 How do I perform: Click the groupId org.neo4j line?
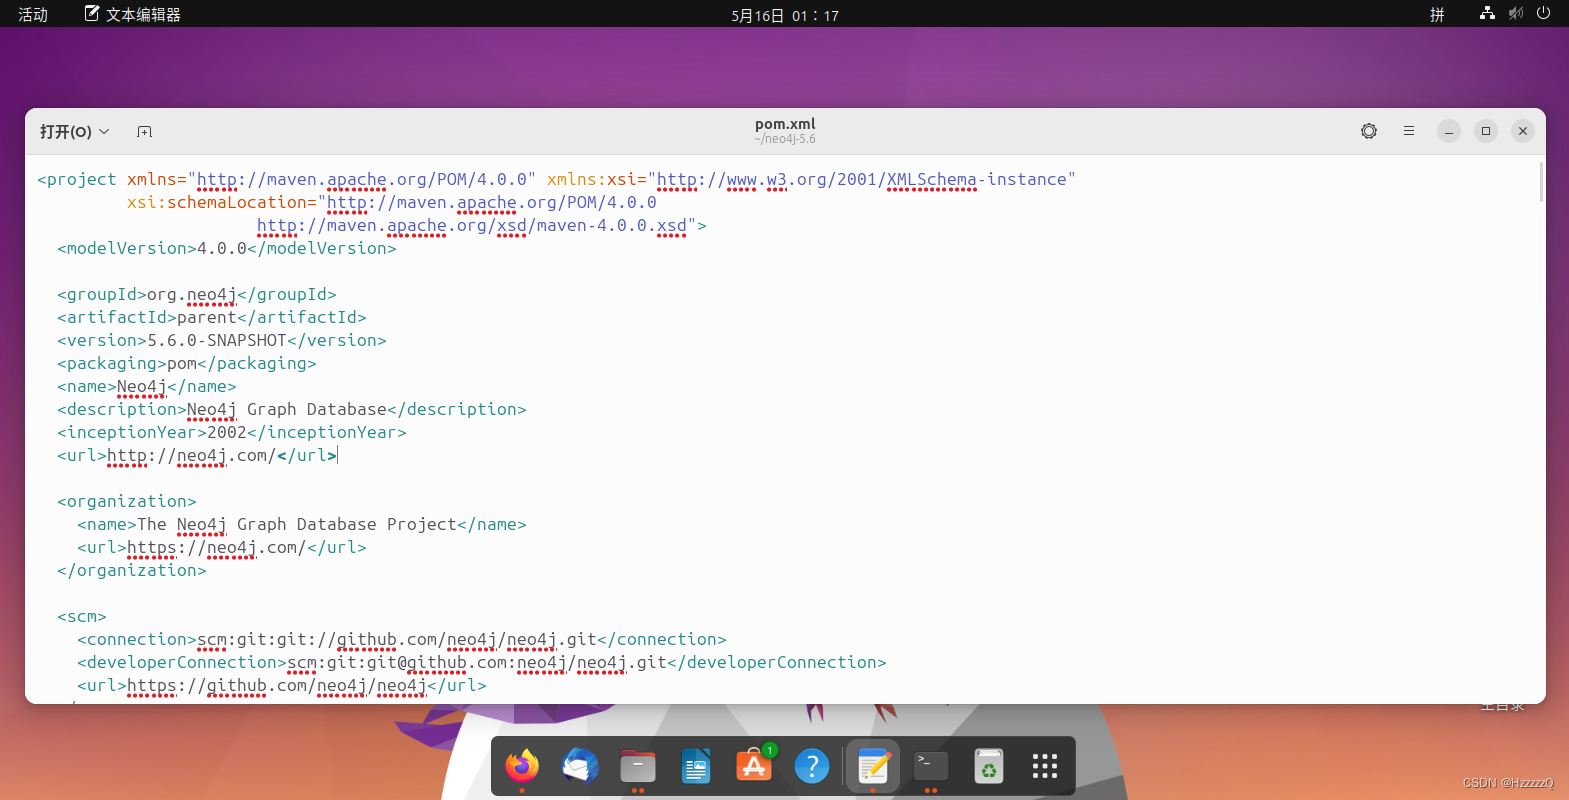point(197,294)
